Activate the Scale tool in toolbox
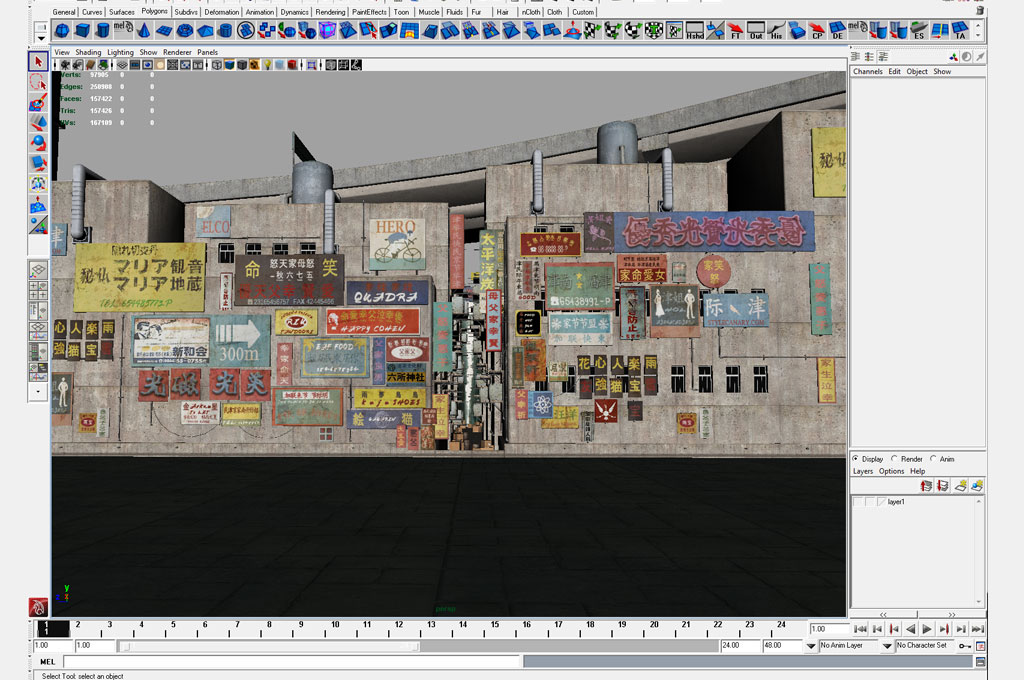Image resolution: width=1024 pixels, height=680 pixels. [x=38, y=163]
